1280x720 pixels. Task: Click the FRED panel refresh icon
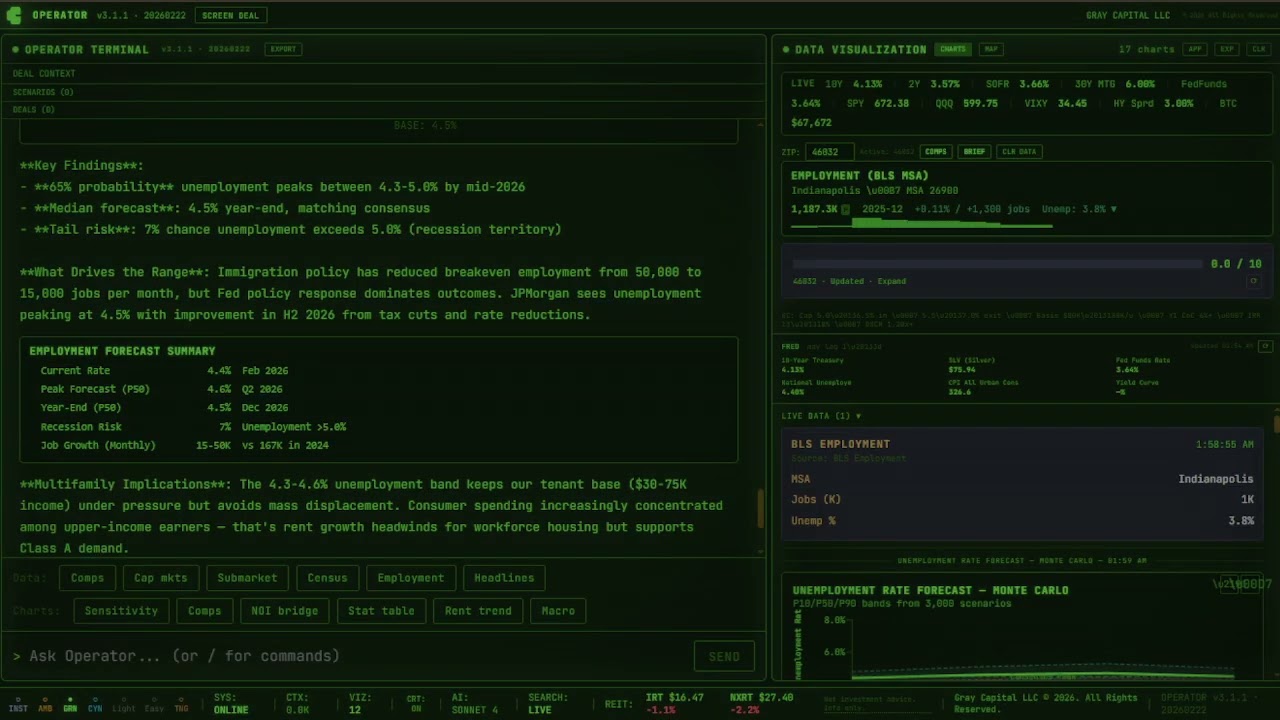pyautogui.click(x=1265, y=346)
